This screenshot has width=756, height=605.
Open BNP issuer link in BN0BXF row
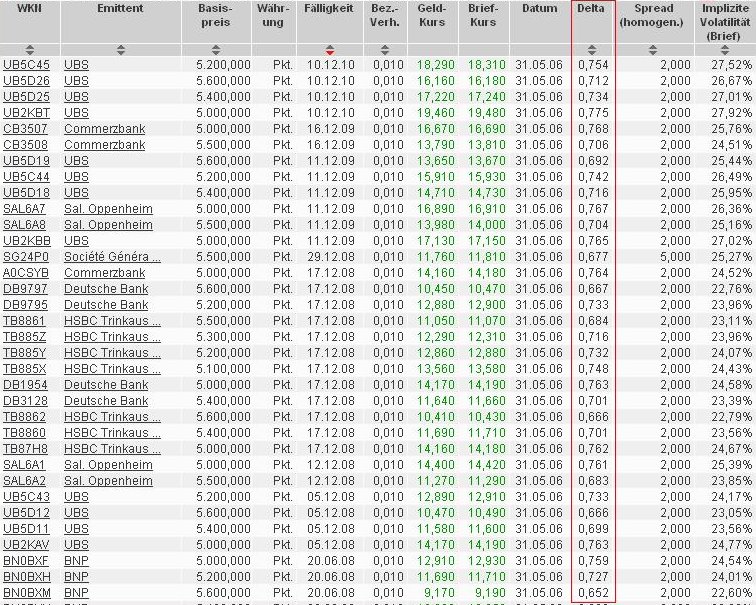[x=76, y=561]
